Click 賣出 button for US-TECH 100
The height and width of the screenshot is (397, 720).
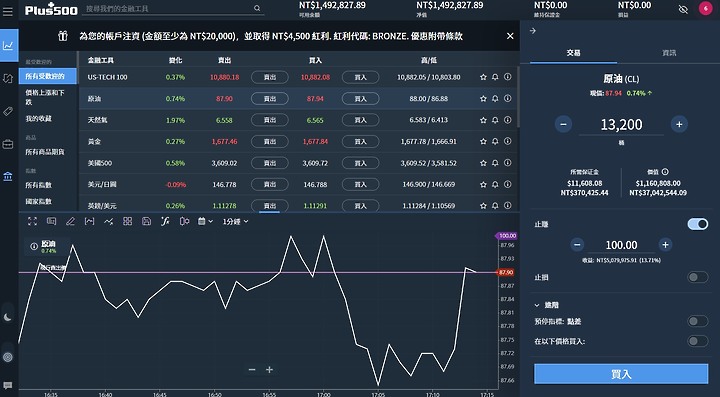pyautogui.click(x=270, y=77)
